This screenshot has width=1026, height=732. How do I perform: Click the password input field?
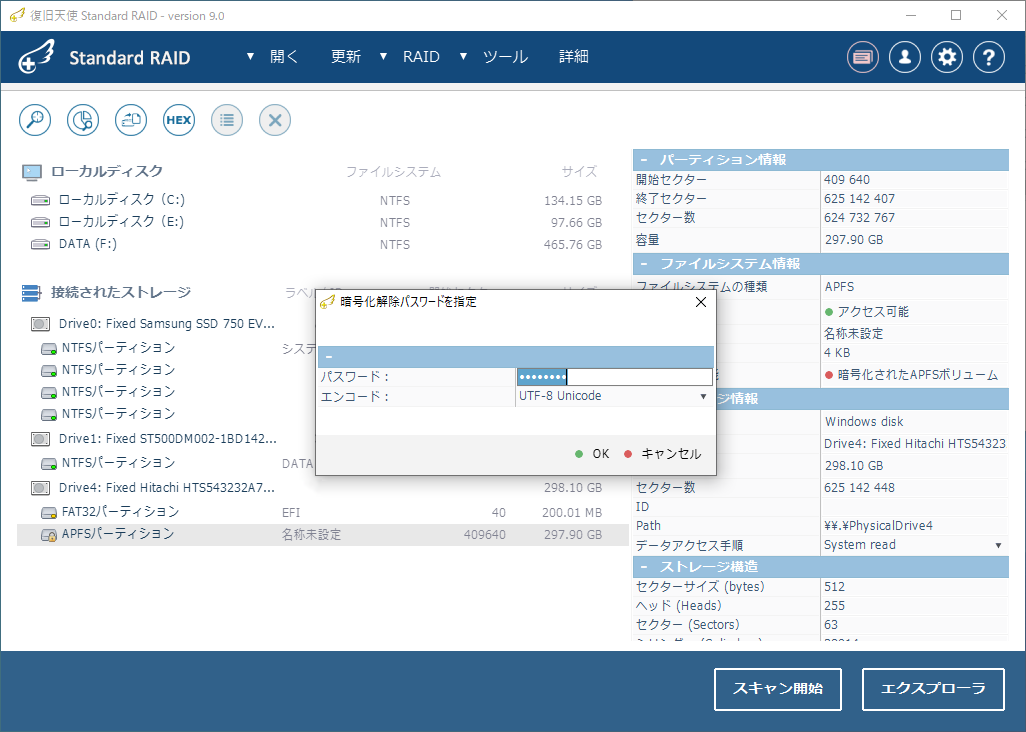pos(614,377)
